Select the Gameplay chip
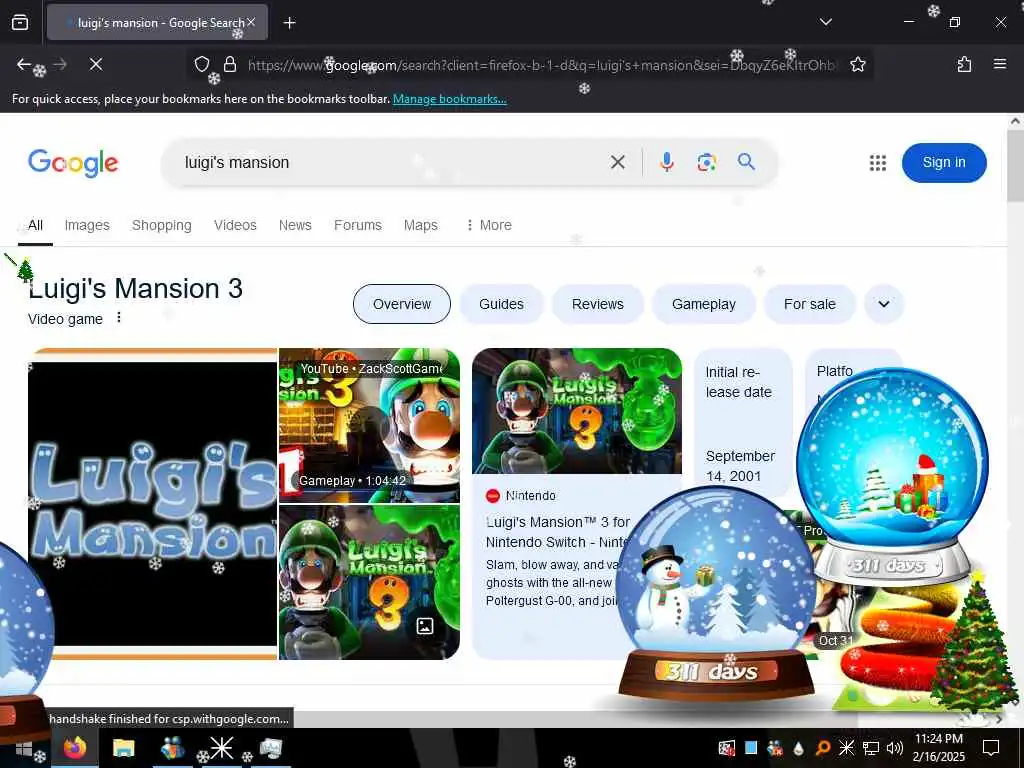Image resolution: width=1024 pixels, height=768 pixels. (x=703, y=304)
